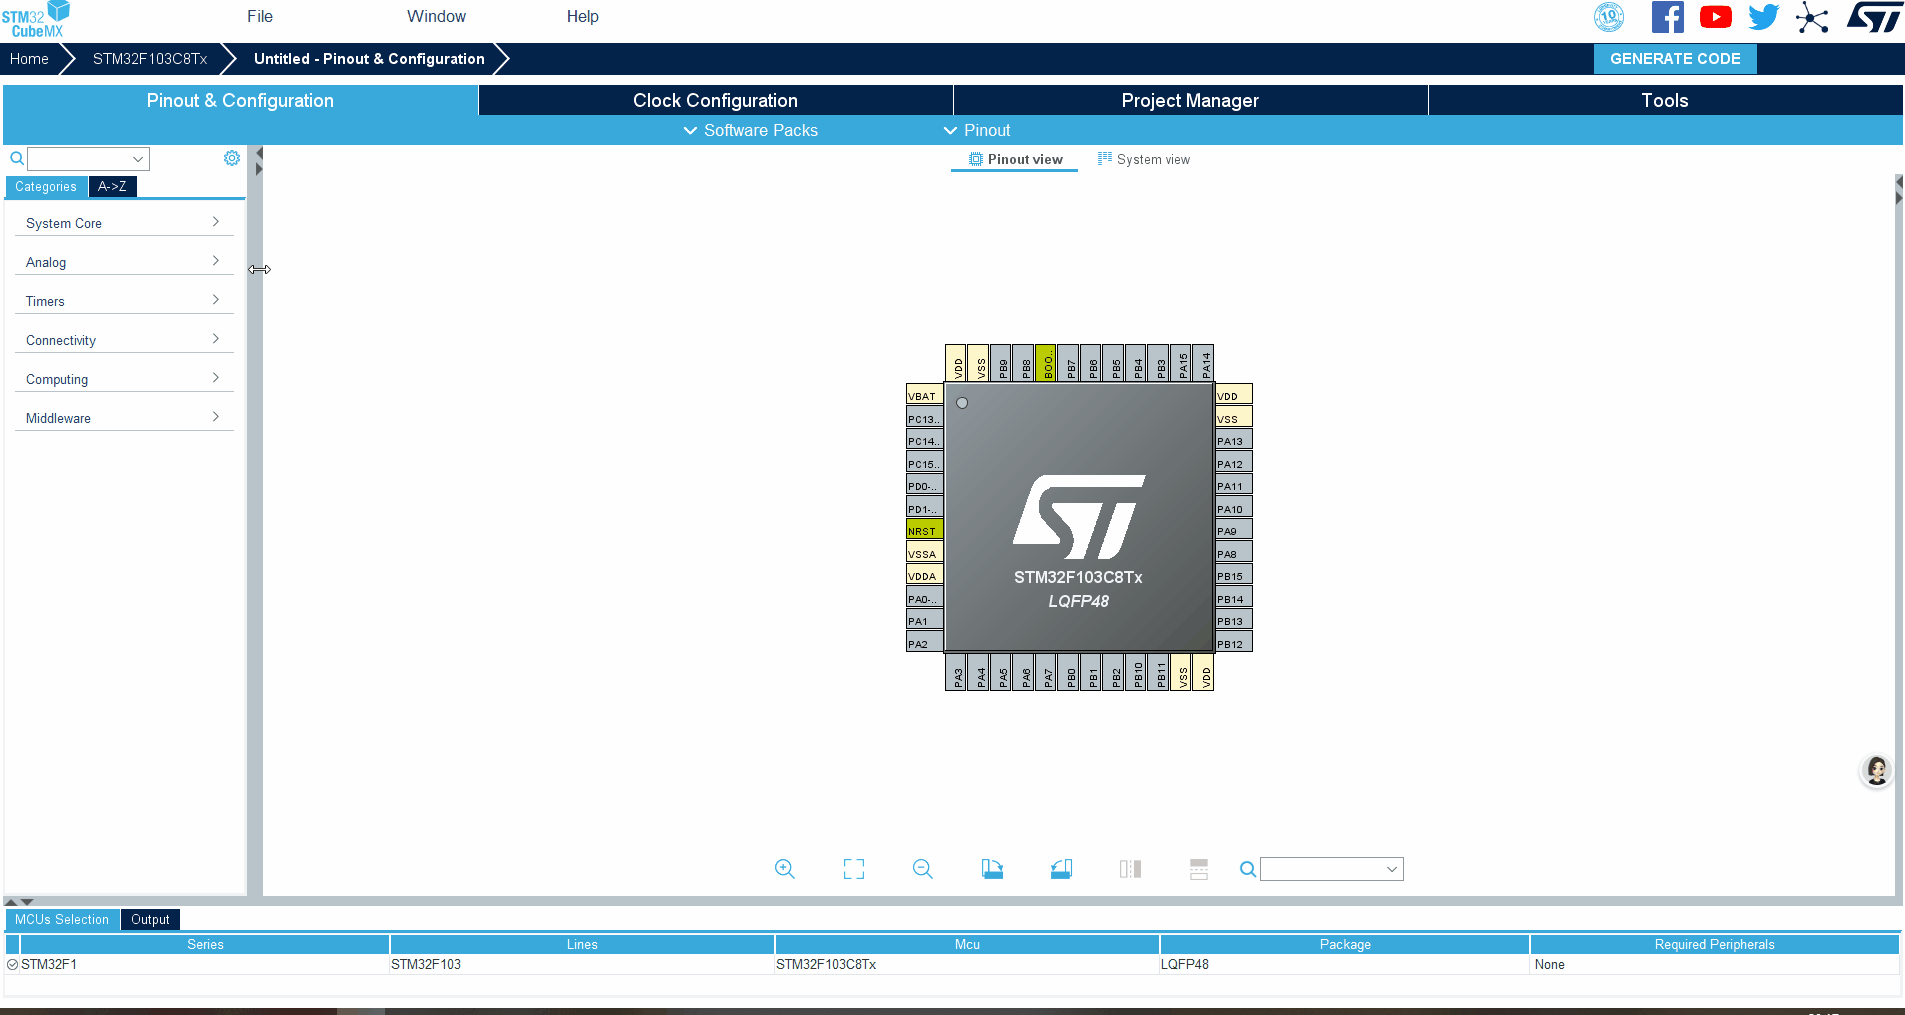Image resolution: width=1905 pixels, height=1015 pixels.
Task: Expand the Computing category
Action: point(124,379)
